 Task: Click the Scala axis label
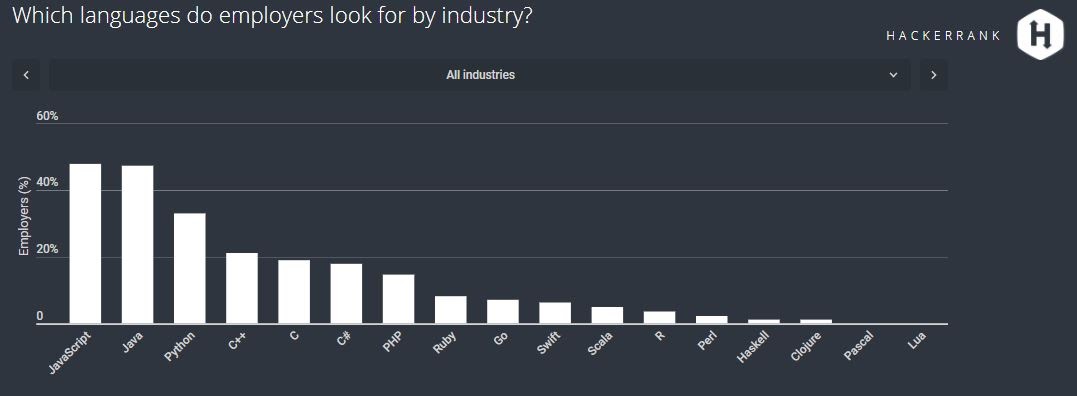pos(601,343)
